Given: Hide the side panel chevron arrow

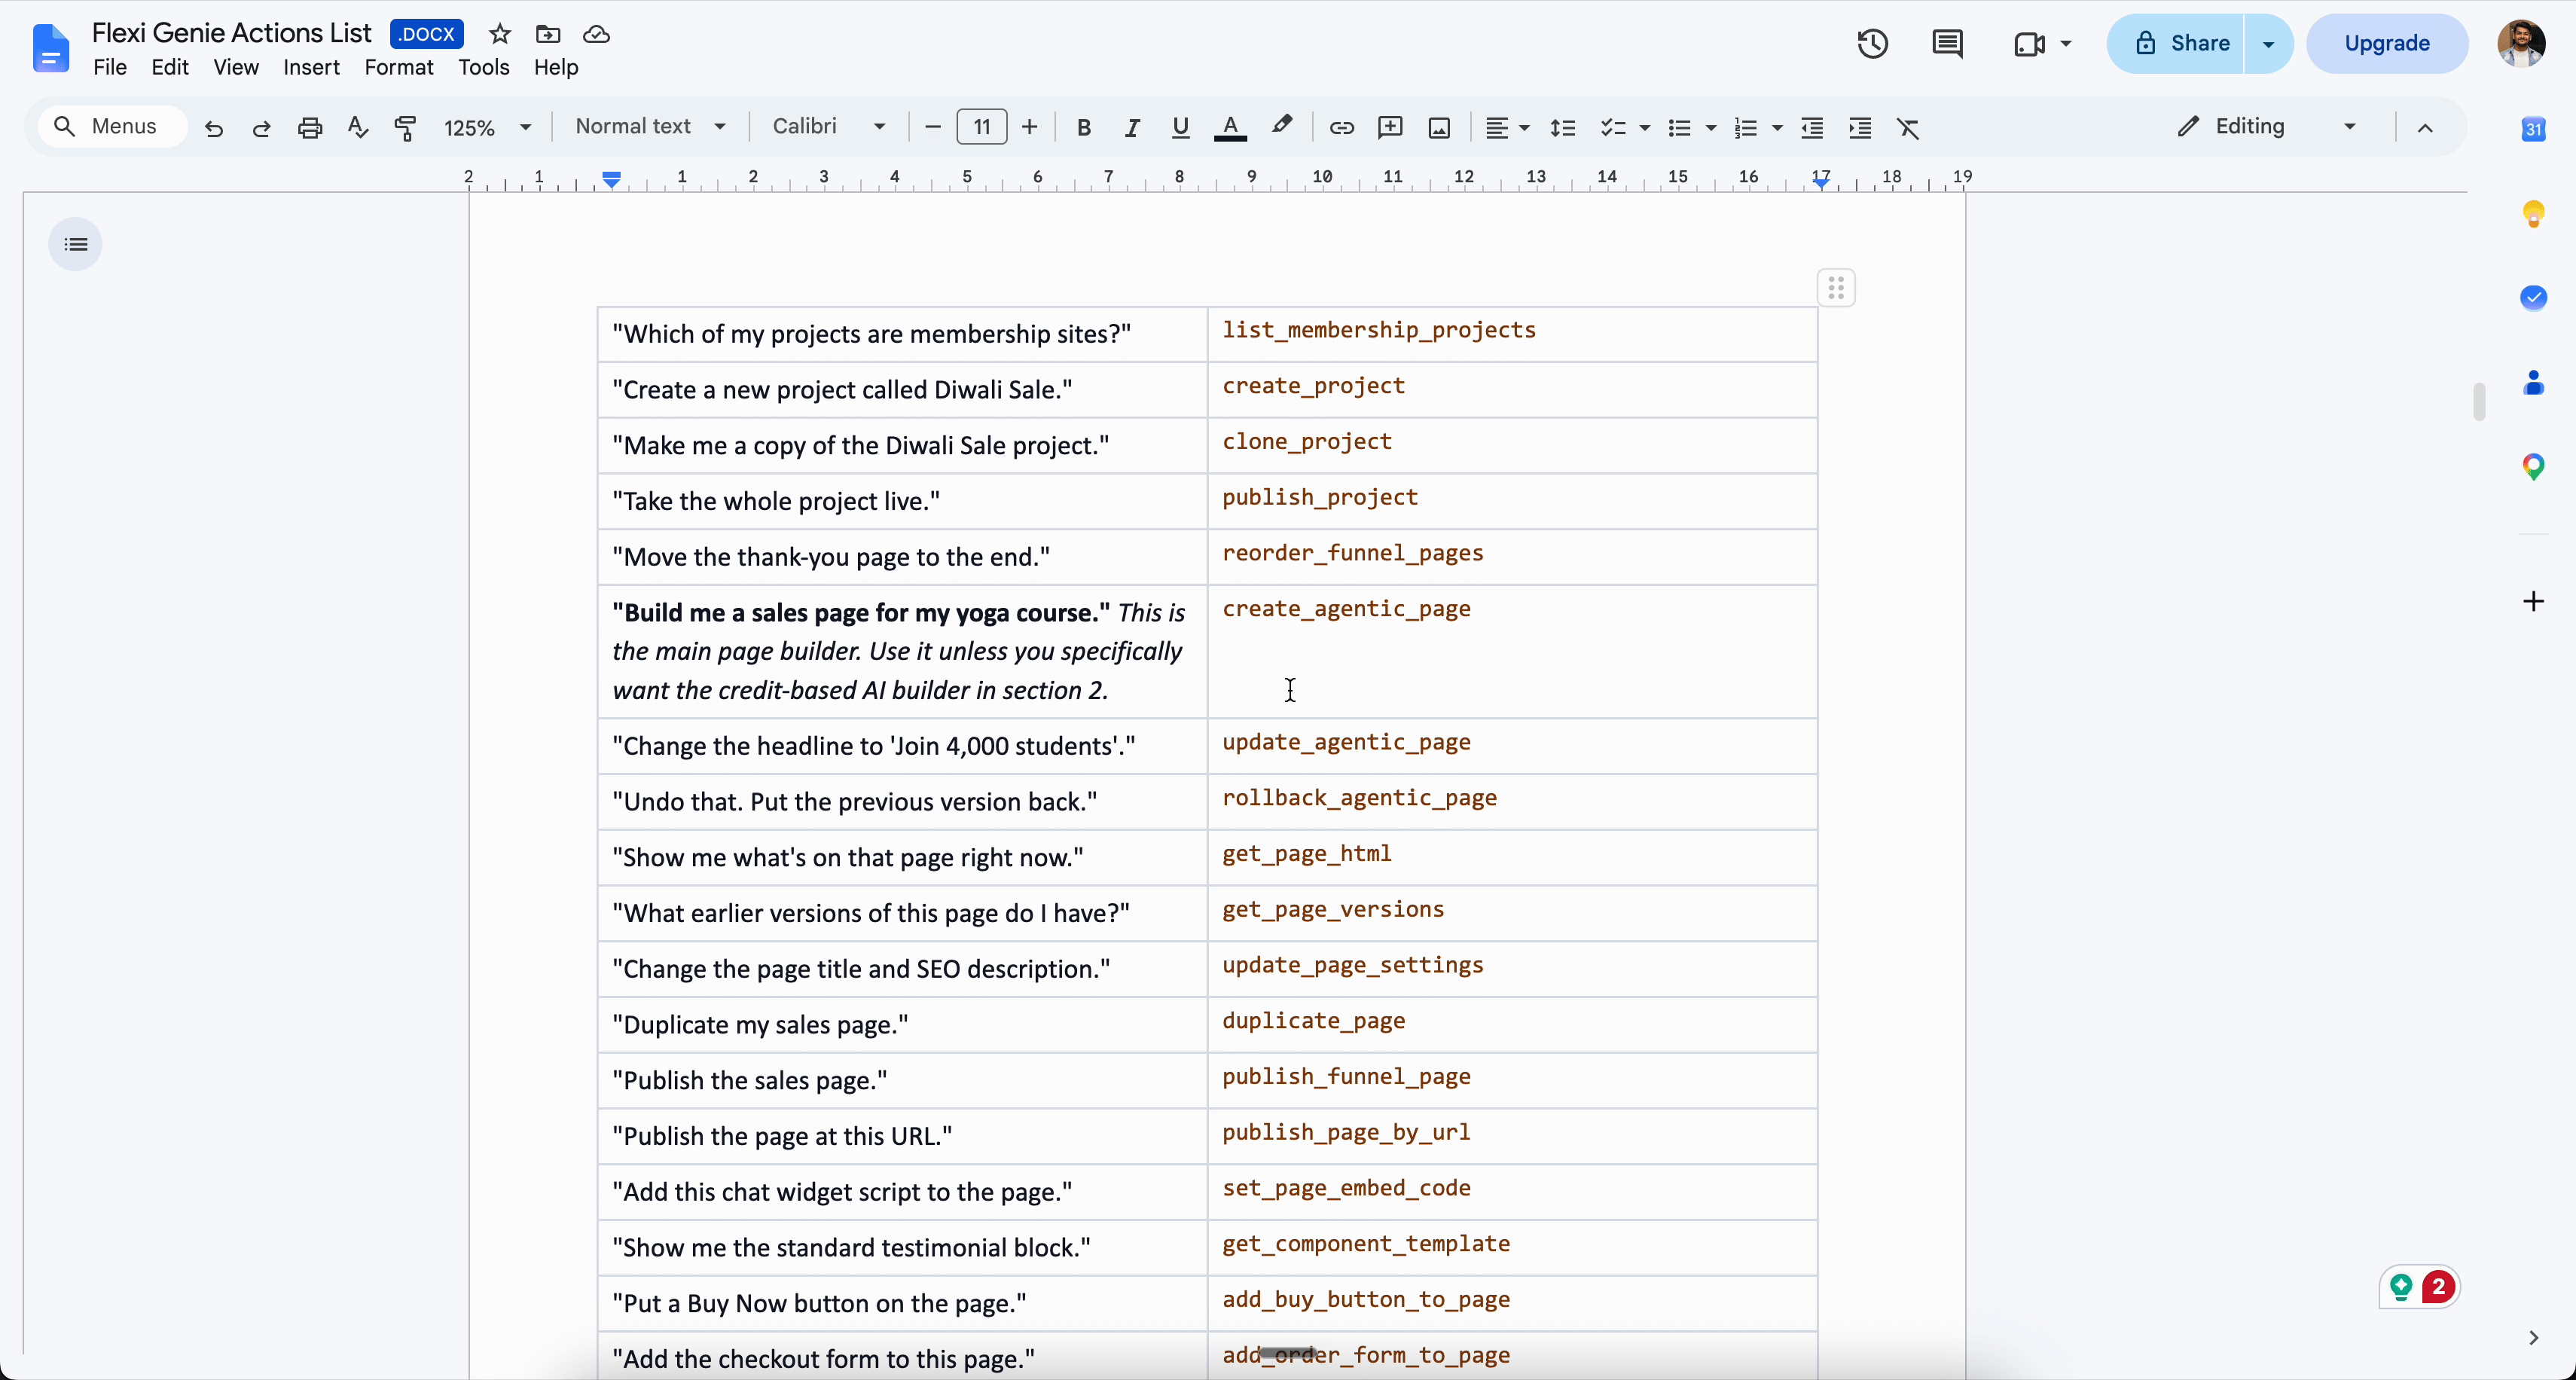Looking at the screenshot, I should point(2533,1338).
